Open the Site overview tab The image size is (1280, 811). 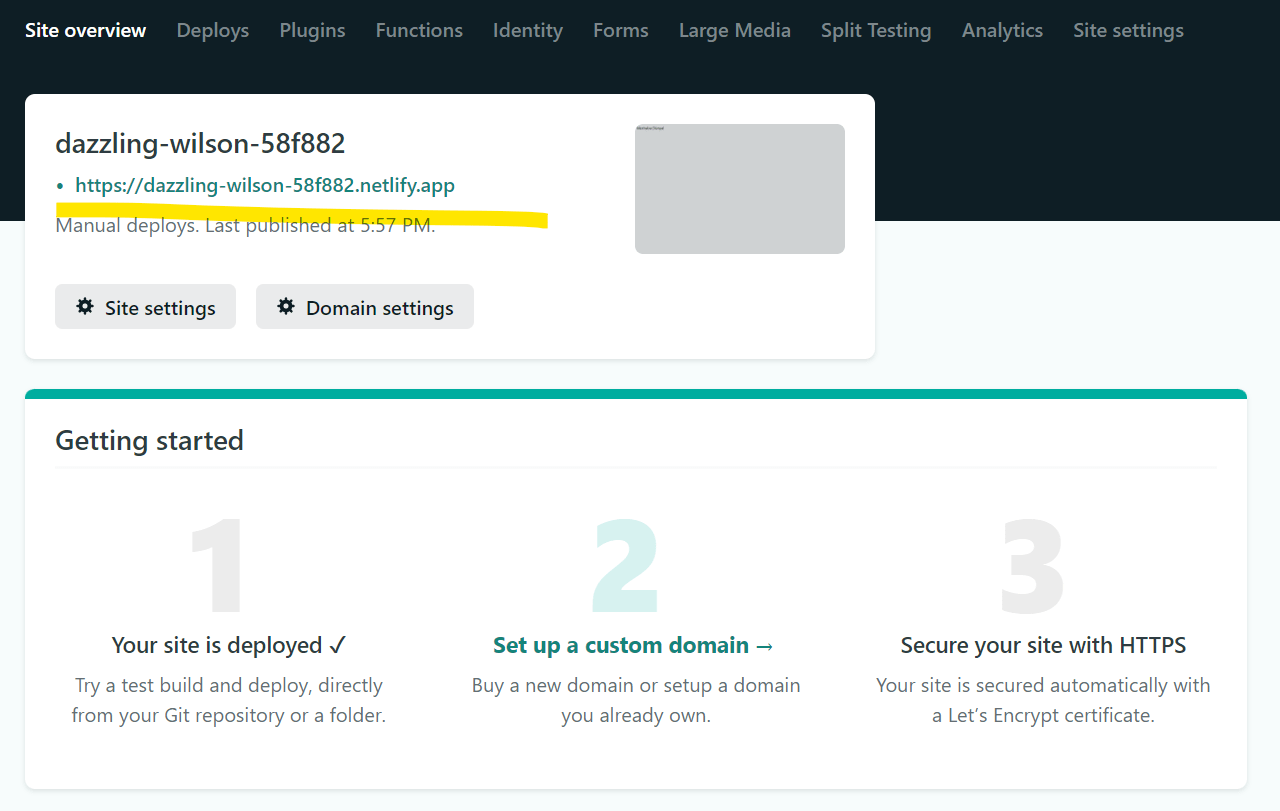point(85,30)
